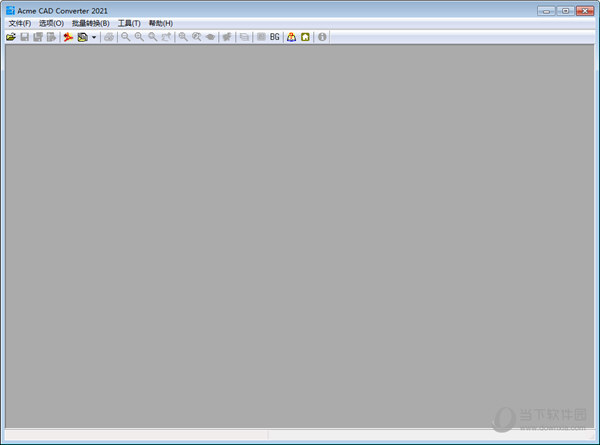The image size is (600, 445).
Task: Click the first zoom magnifier icon
Action: pyautogui.click(x=125, y=37)
